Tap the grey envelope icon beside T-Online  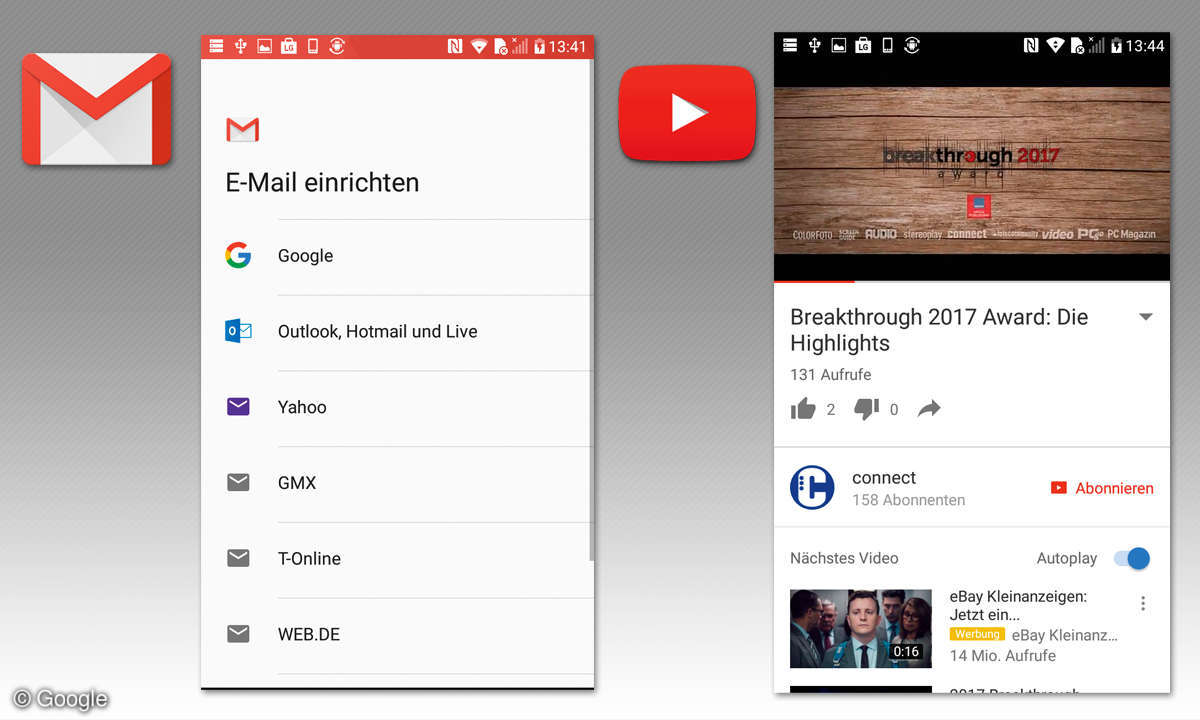click(238, 558)
